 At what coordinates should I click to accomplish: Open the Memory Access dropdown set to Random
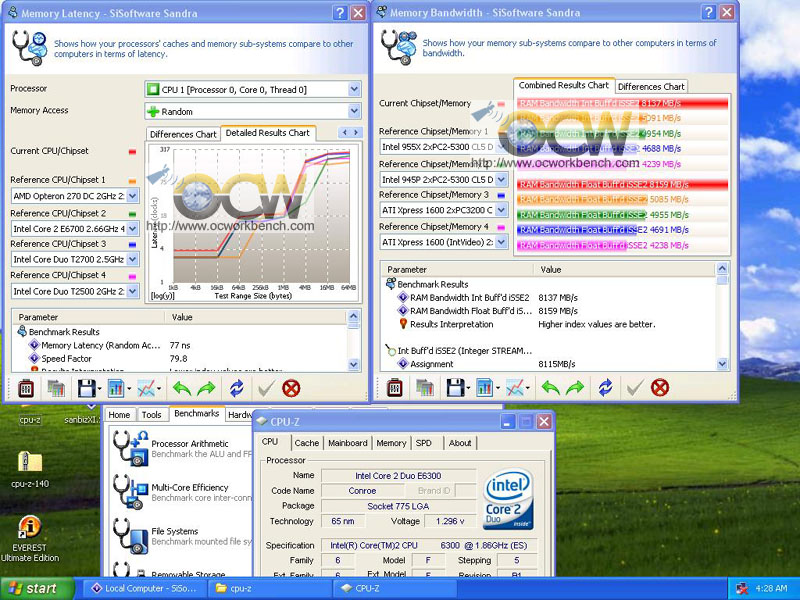point(354,111)
